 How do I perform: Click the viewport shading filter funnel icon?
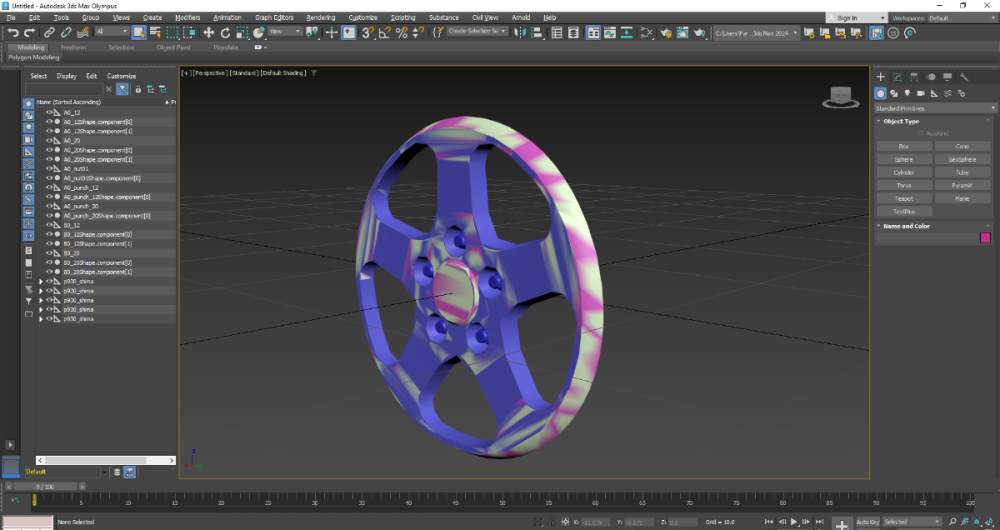pyautogui.click(x=314, y=73)
